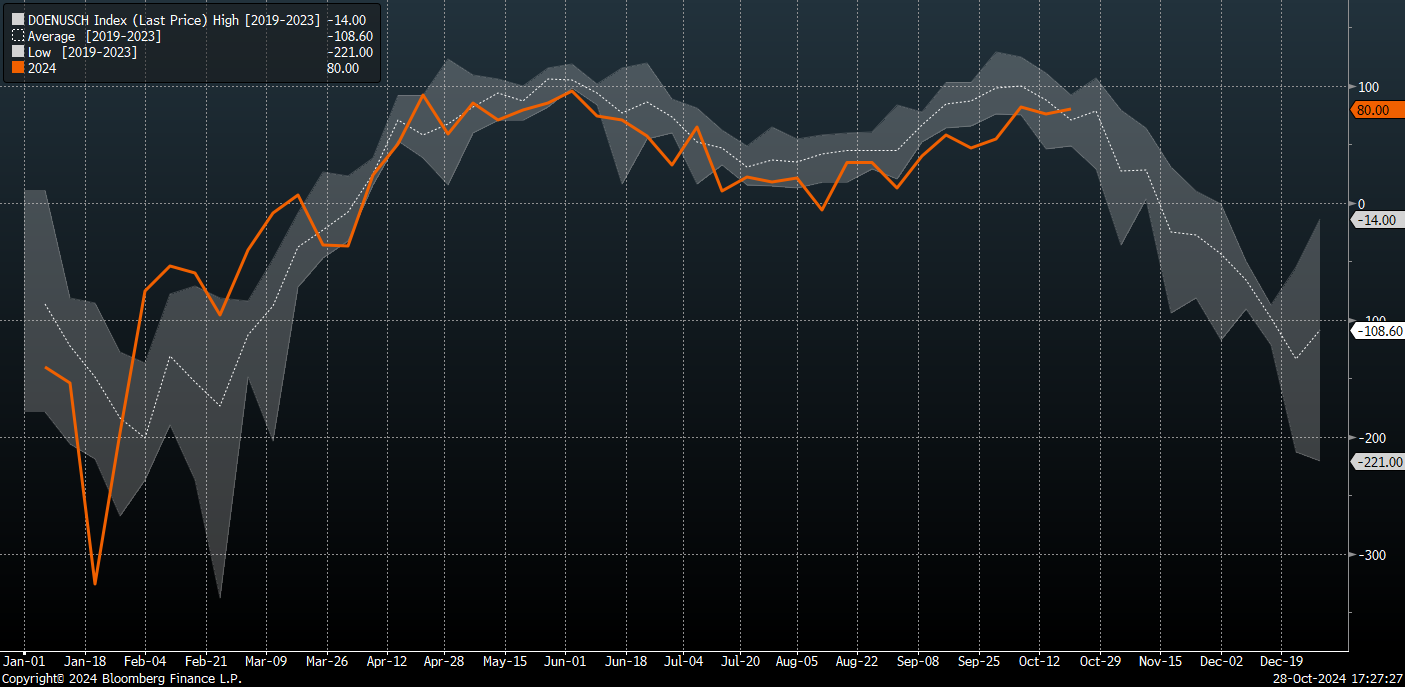Click the Jul-04 date axis label
1405x687 pixels.
[683, 662]
